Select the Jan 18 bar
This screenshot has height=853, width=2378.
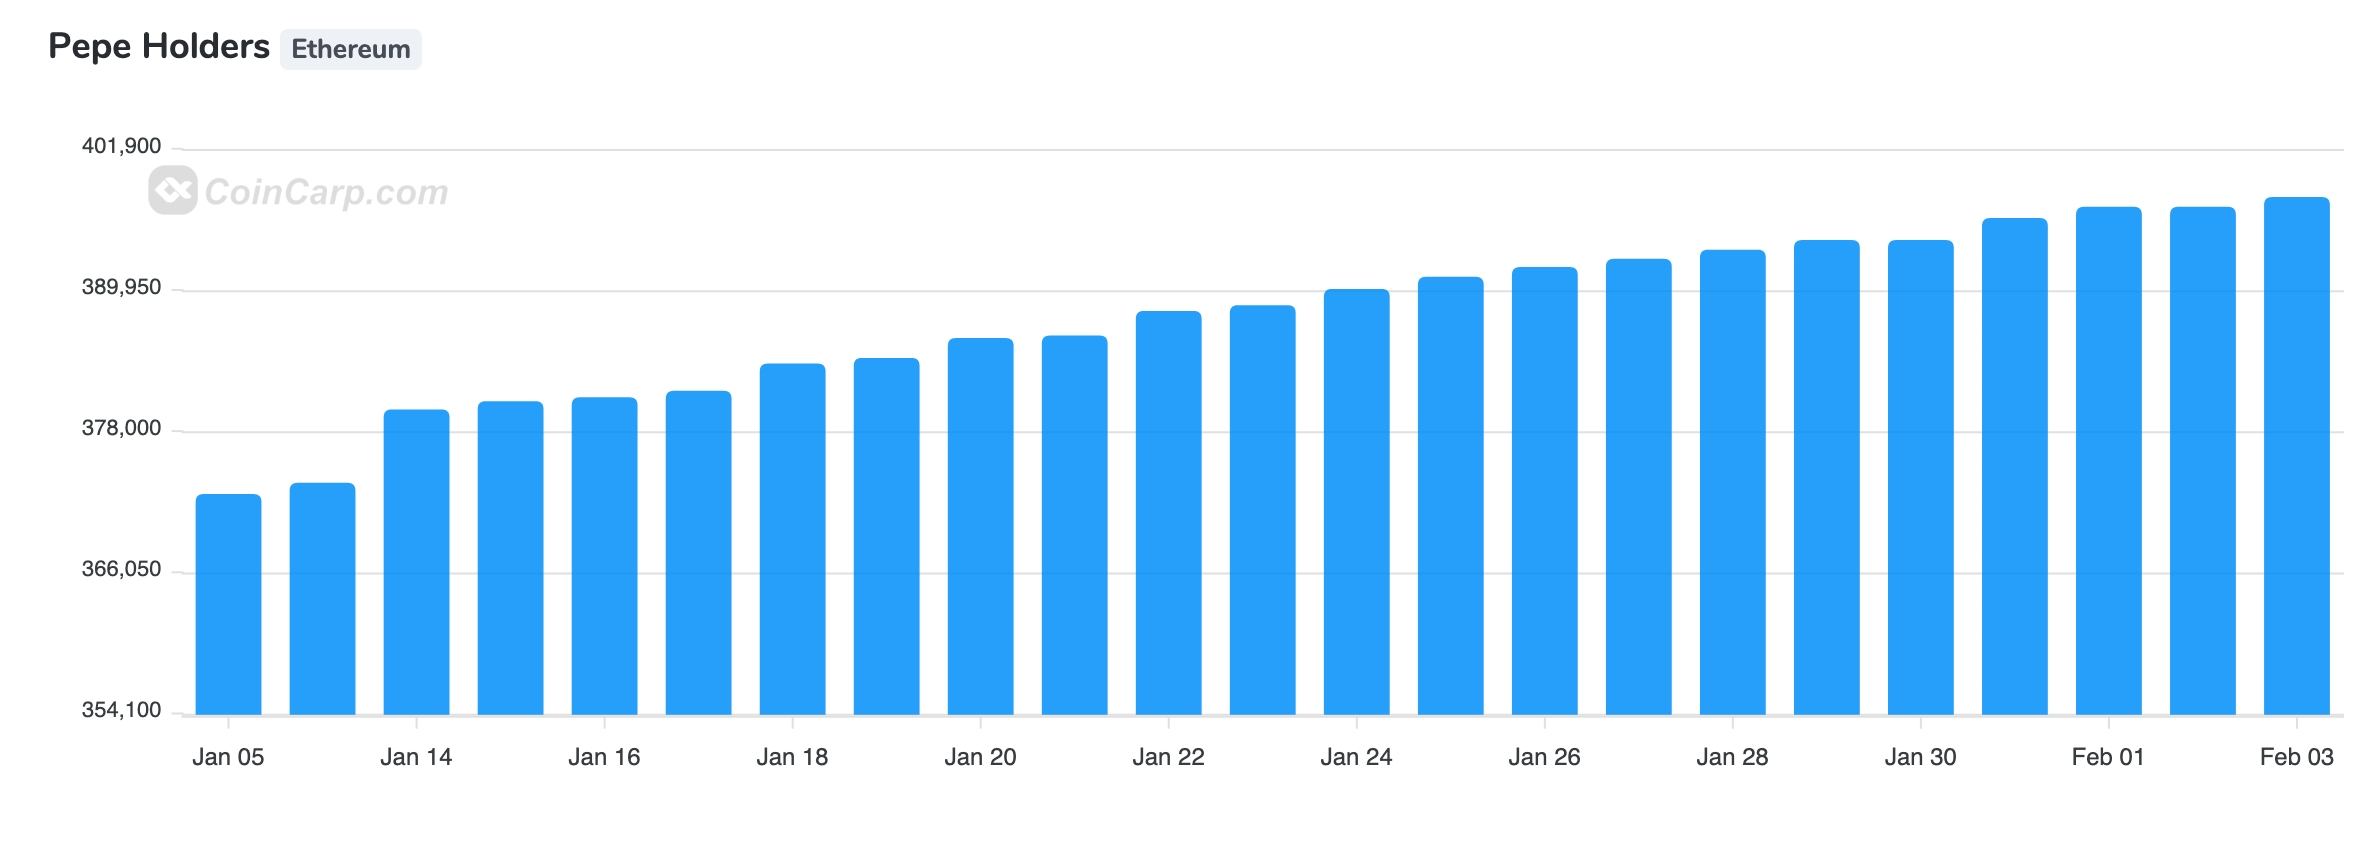tap(793, 539)
